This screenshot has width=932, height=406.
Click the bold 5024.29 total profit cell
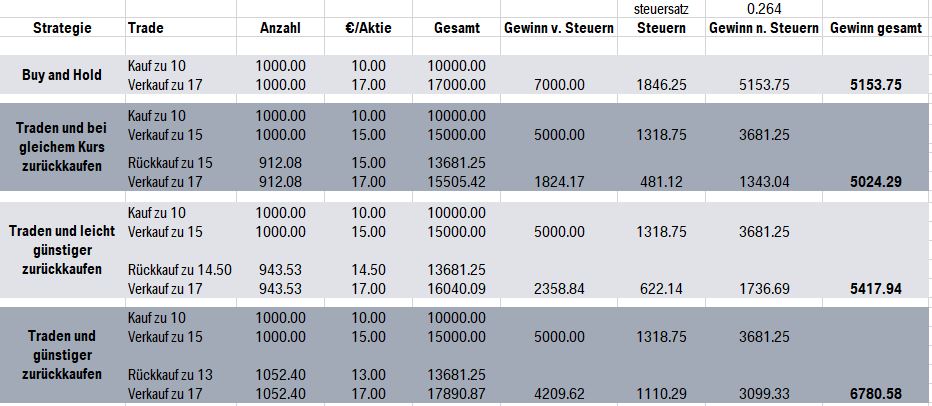[876, 181]
